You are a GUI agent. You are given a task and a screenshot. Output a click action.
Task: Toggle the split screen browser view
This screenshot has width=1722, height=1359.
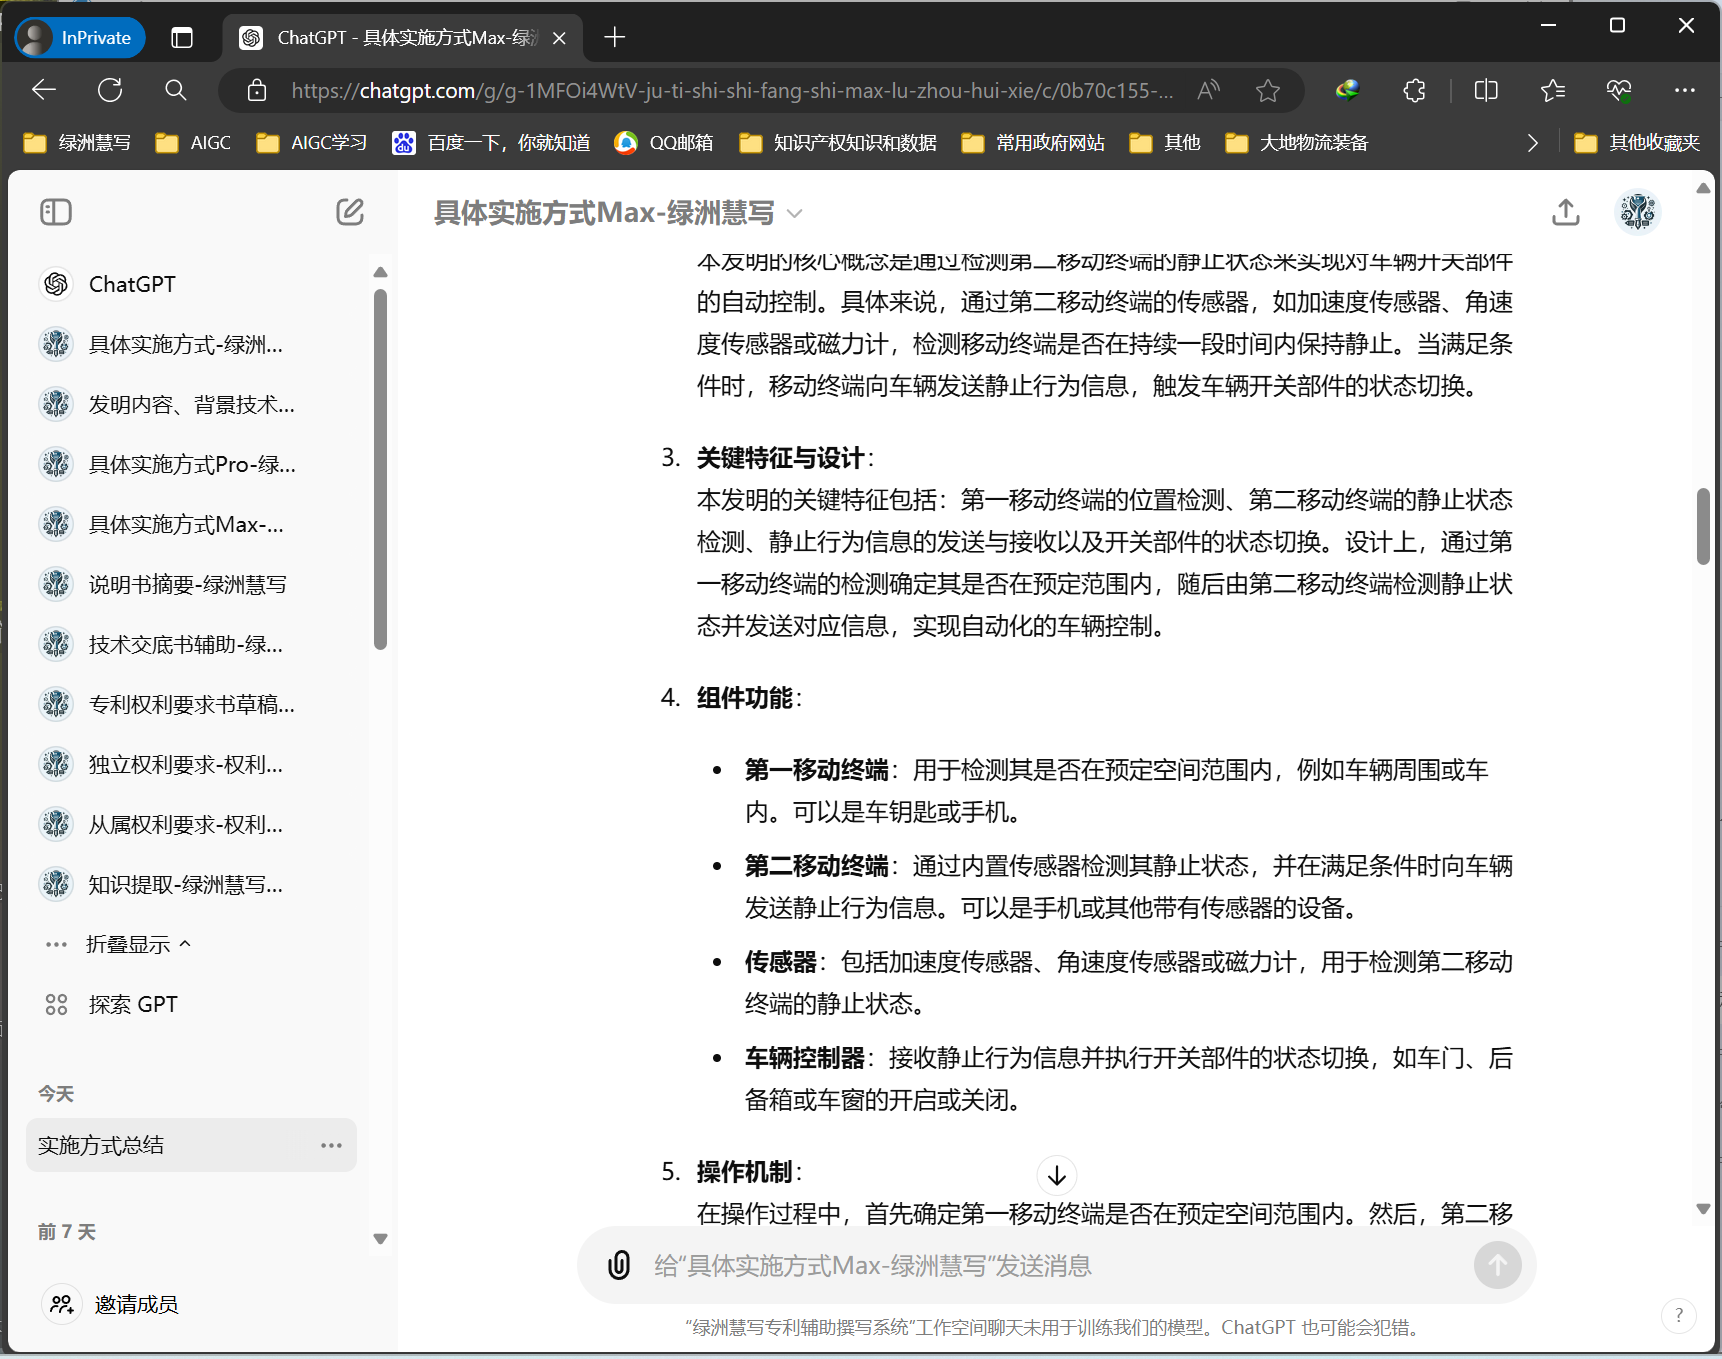tap(1485, 90)
